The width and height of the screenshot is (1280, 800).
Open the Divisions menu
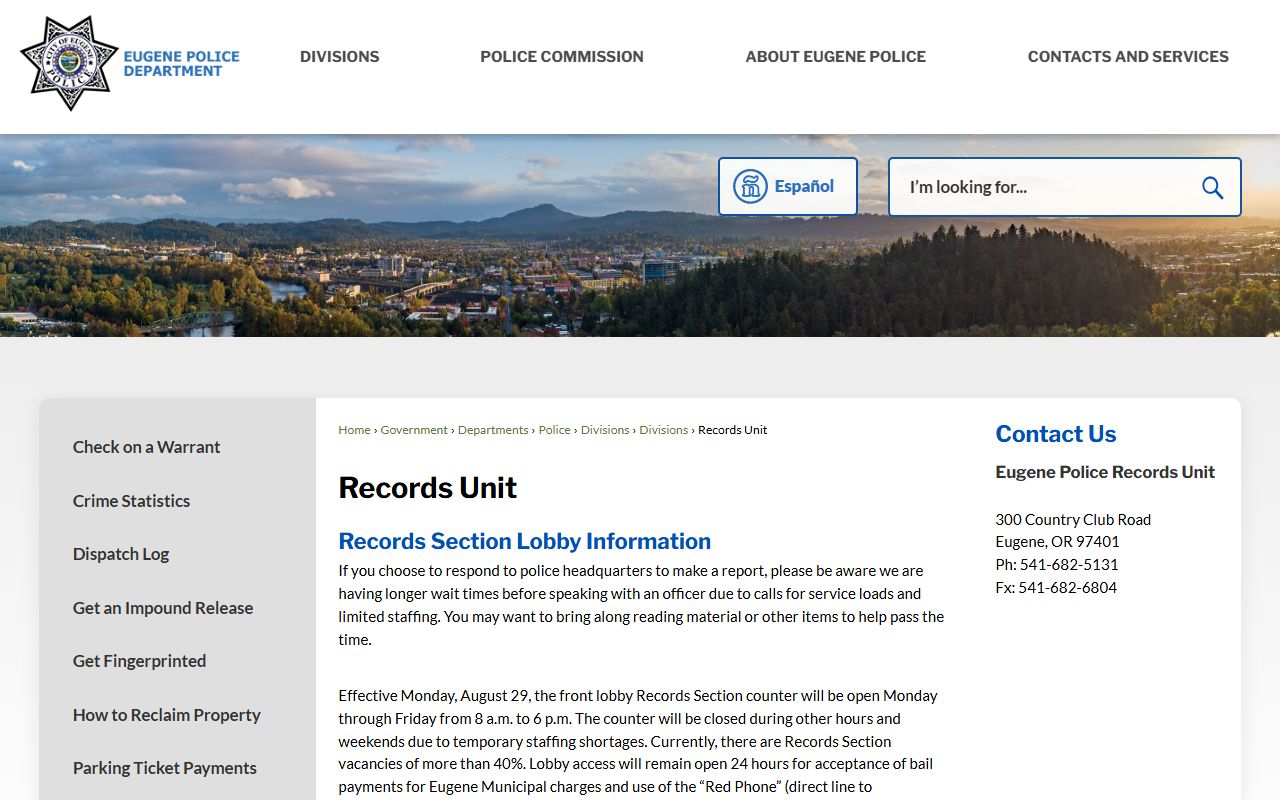click(340, 57)
